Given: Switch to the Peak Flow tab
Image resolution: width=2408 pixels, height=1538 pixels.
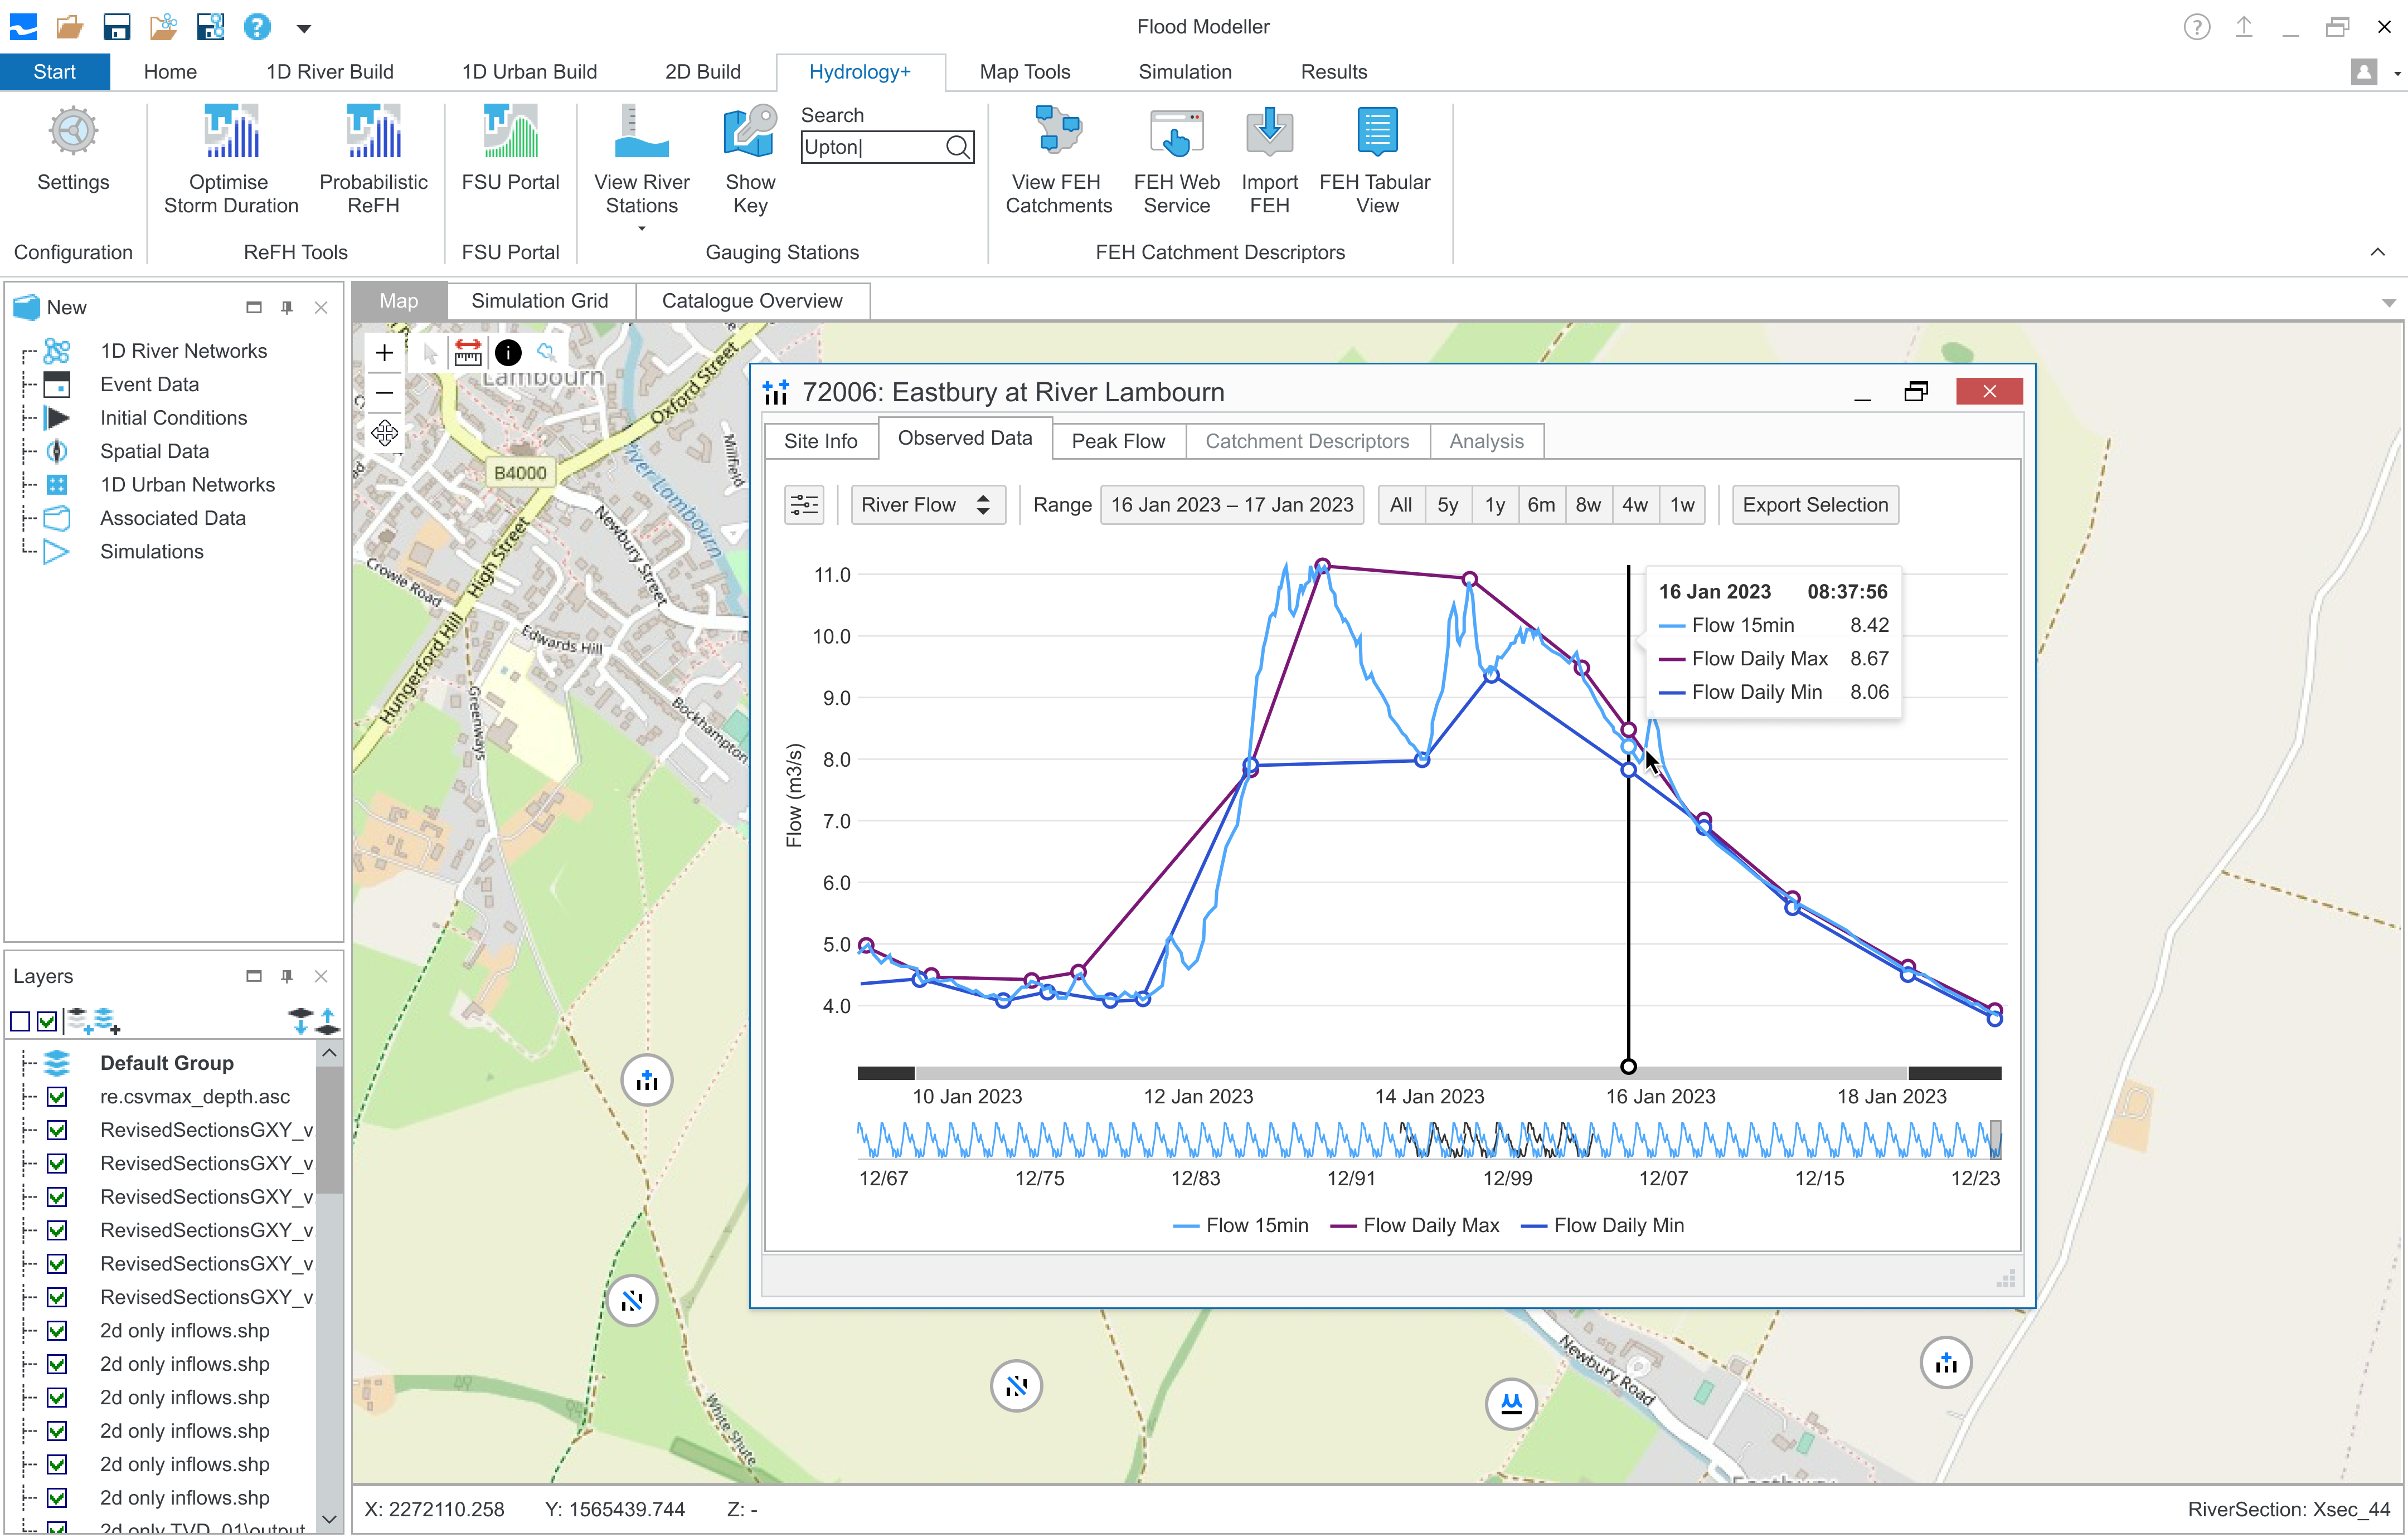Looking at the screenshot, I should point(1117,441).
